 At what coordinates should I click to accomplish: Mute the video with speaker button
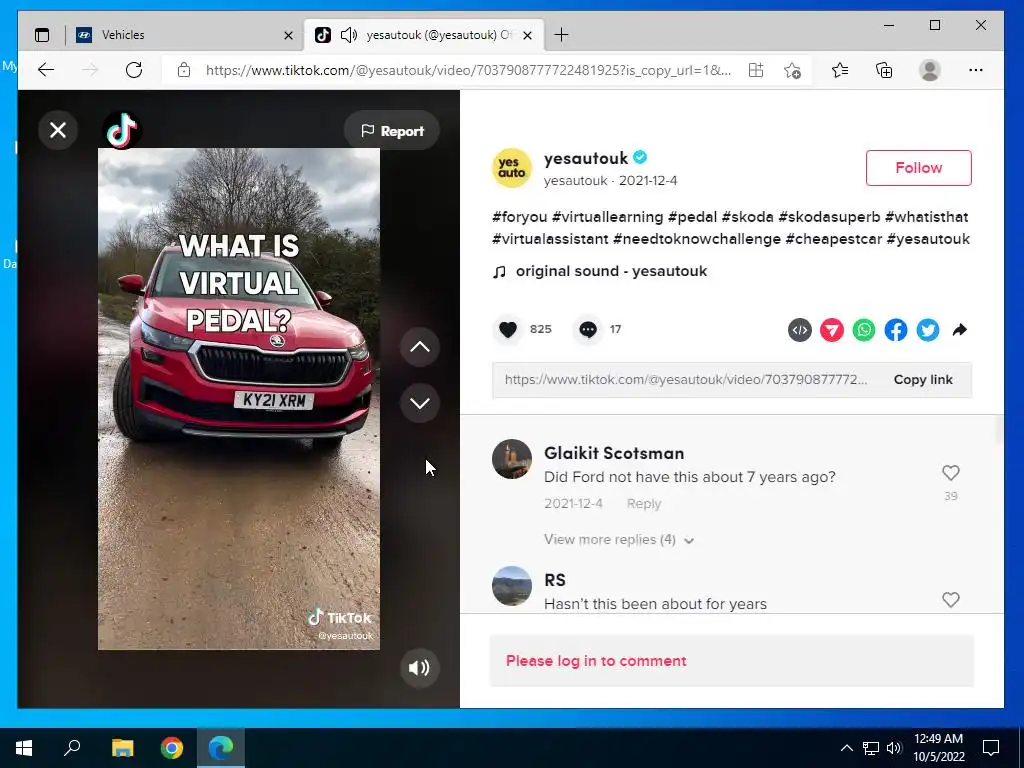(x=419, y=667)
